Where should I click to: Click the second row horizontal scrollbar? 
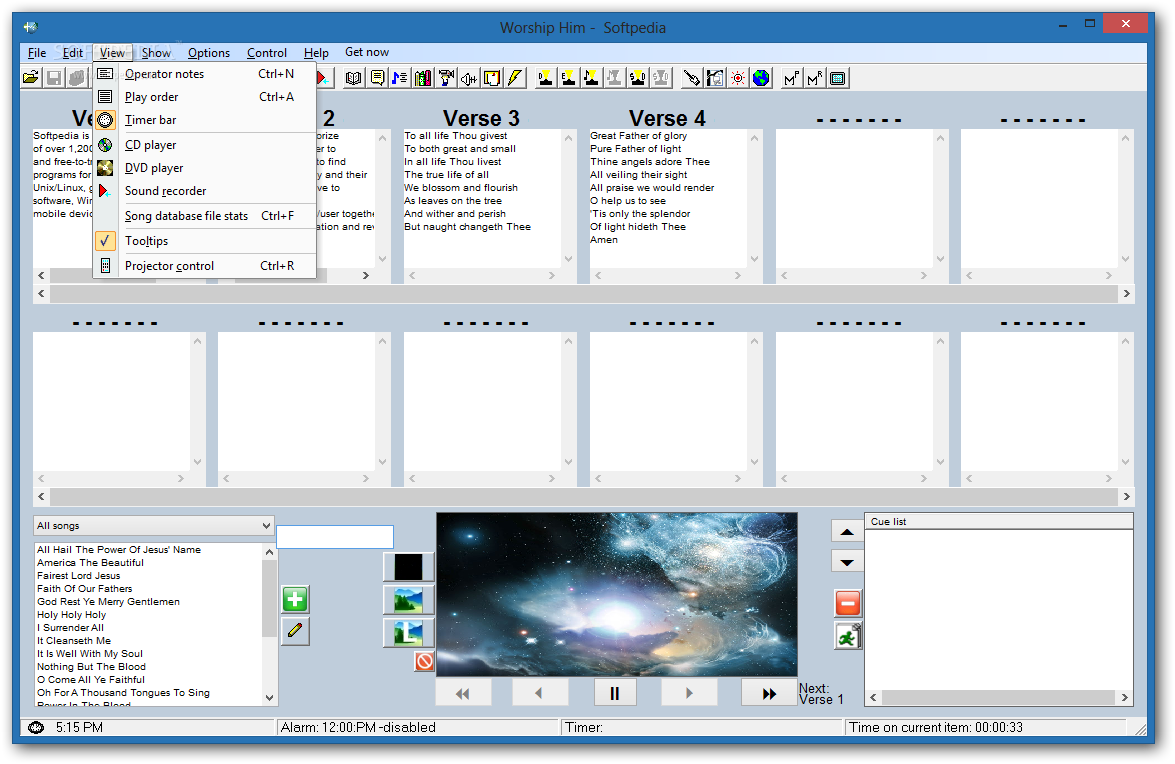(584, 496)
